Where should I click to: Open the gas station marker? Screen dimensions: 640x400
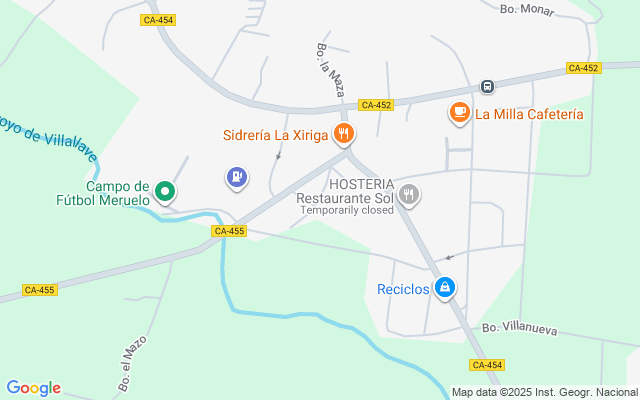(237, 178)
